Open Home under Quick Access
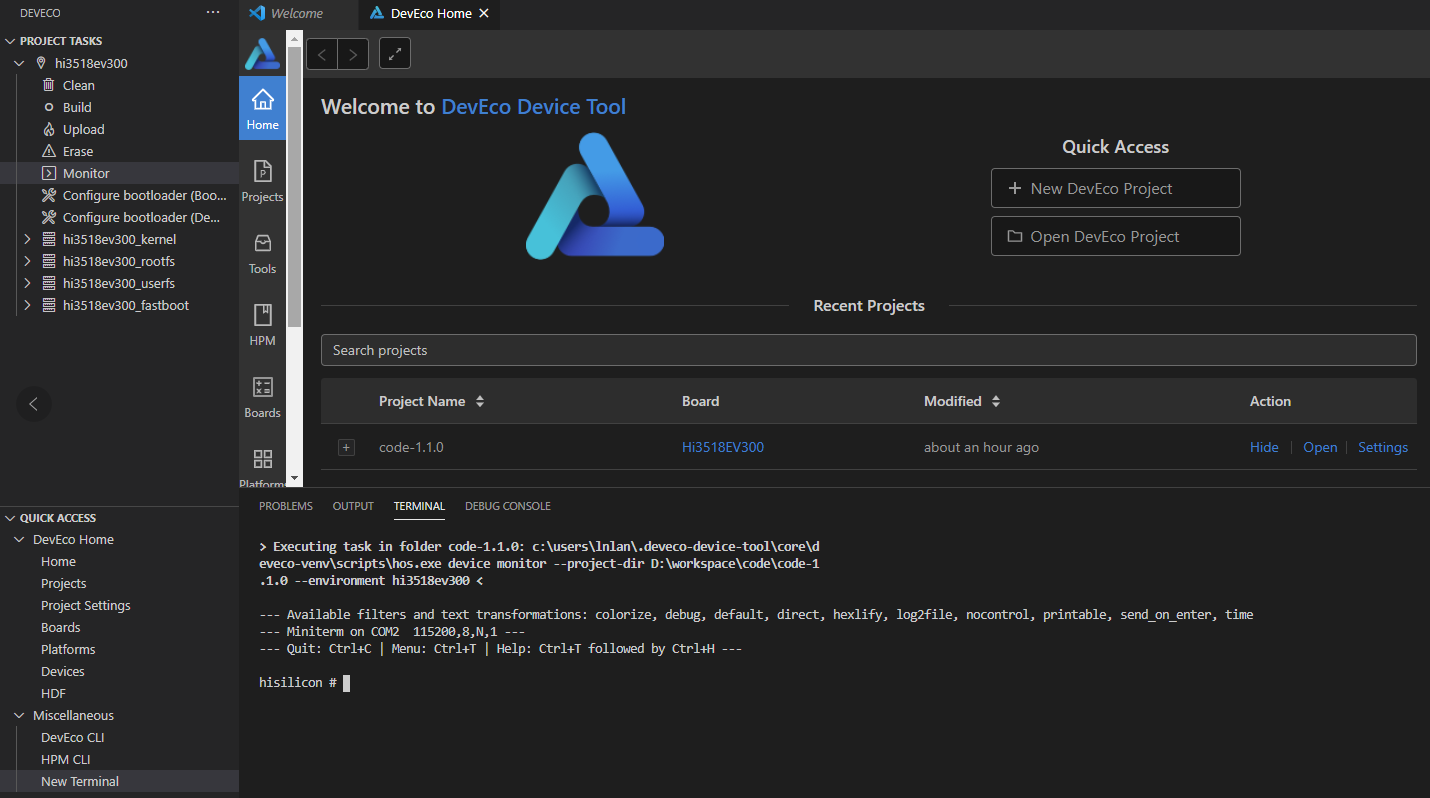Screen dimensions: 1430x798 58,561
